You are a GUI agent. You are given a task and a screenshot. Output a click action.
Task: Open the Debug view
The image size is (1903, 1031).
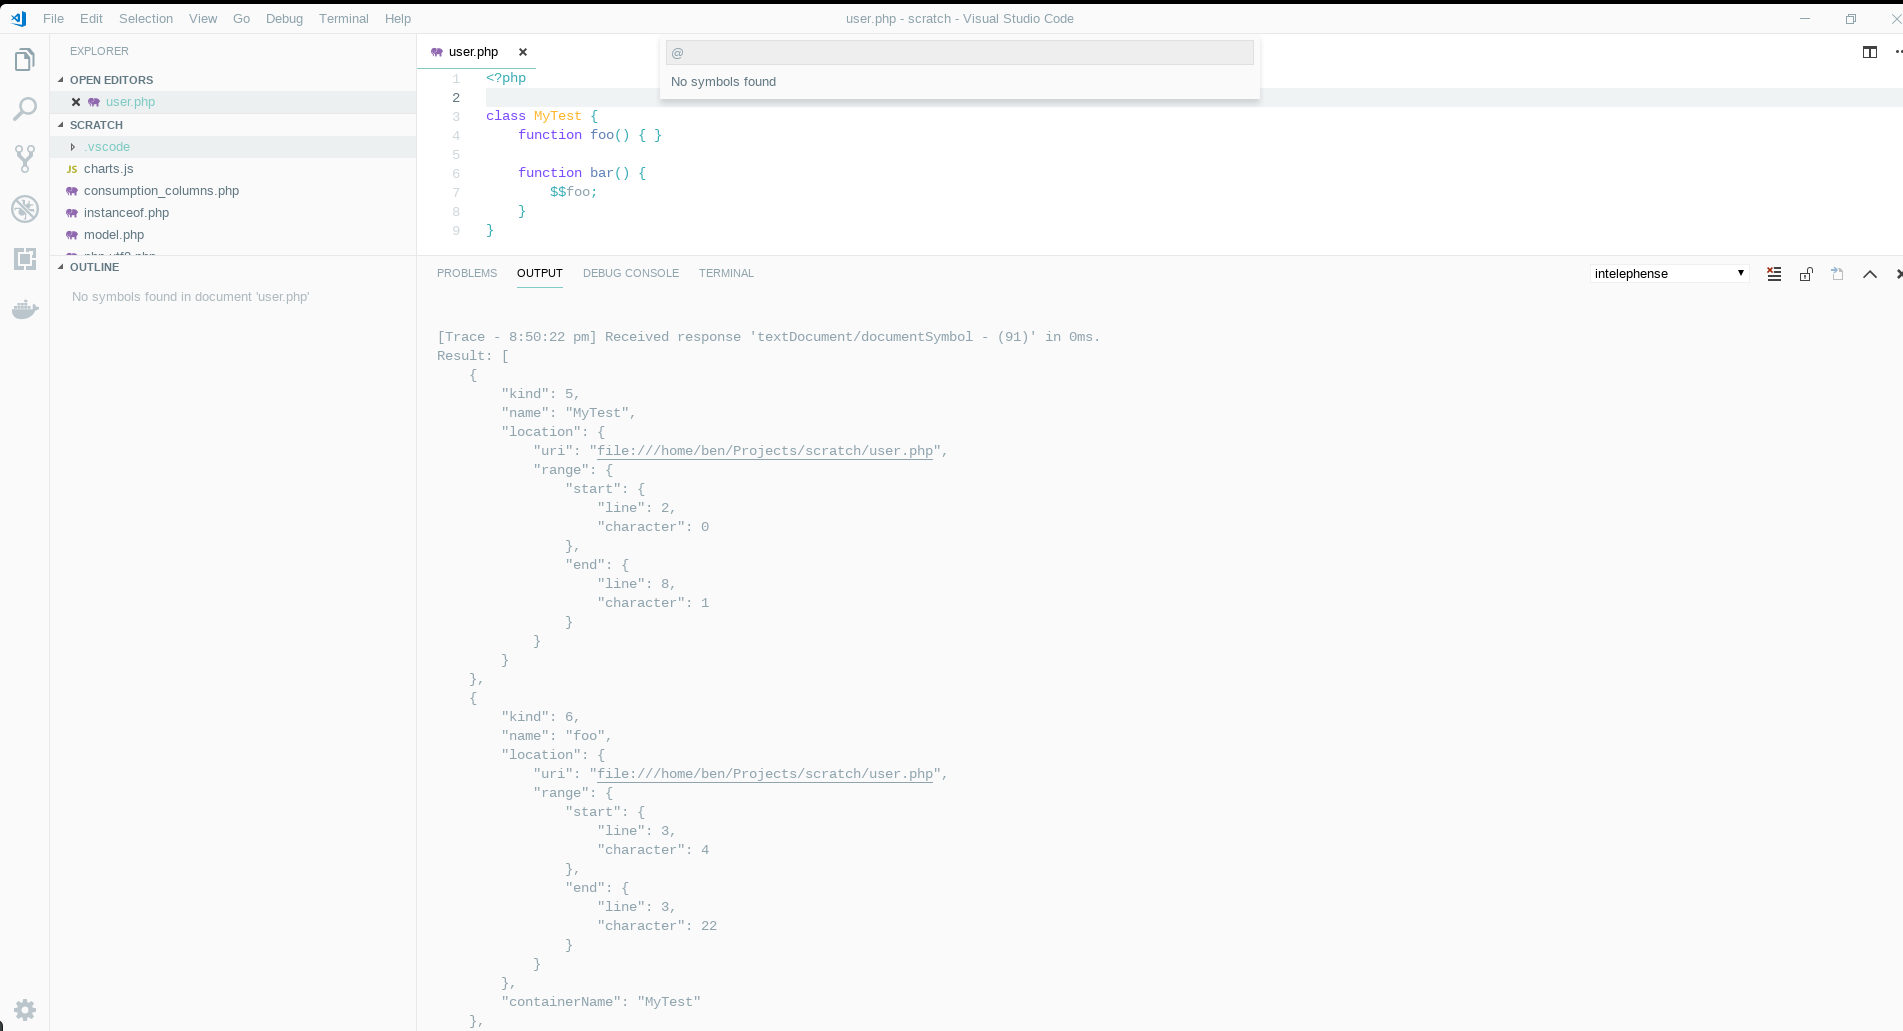coord(25,209)
